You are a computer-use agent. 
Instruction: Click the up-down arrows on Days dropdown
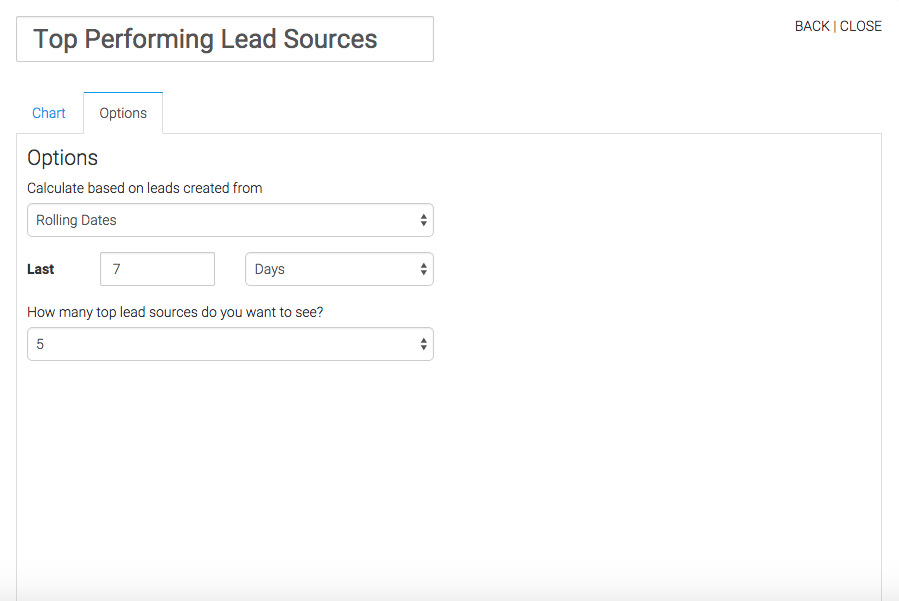tap(423, 269)
